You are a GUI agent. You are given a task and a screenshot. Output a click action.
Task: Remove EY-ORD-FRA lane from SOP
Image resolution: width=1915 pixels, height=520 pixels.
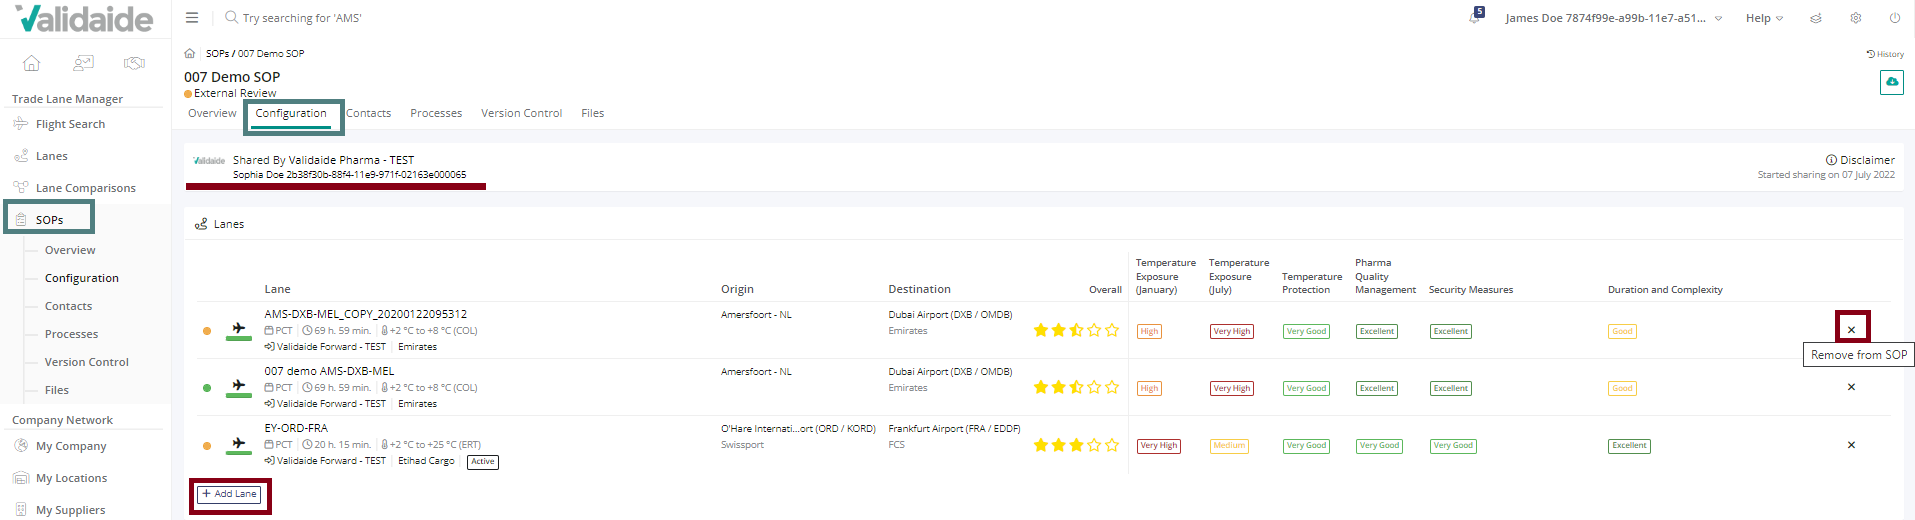1851,445
